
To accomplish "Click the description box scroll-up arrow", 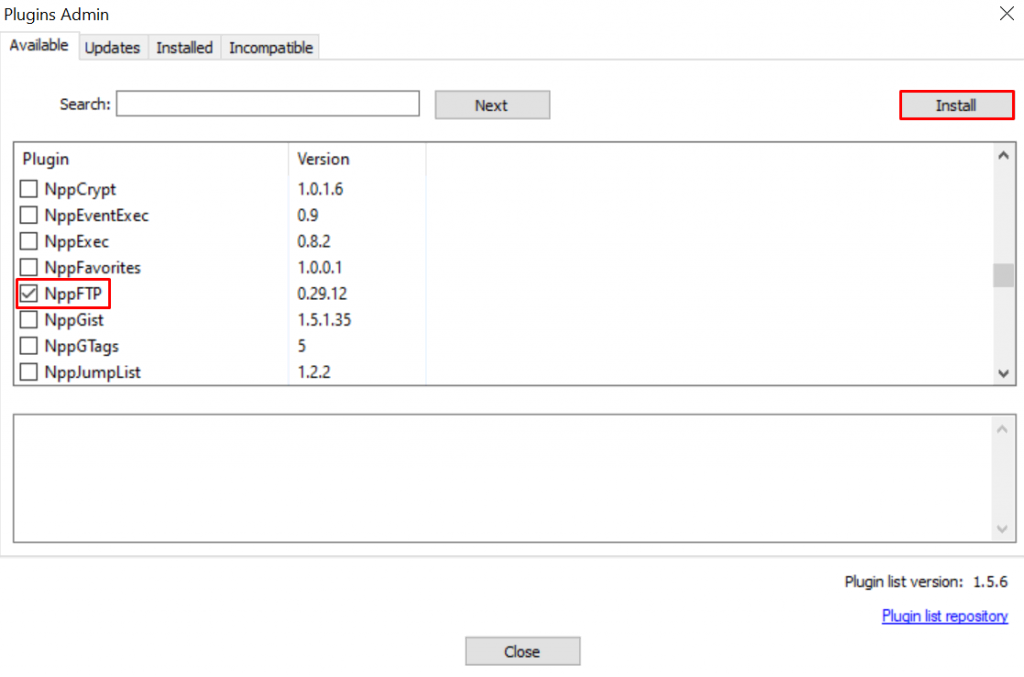I will [1002, 430].
